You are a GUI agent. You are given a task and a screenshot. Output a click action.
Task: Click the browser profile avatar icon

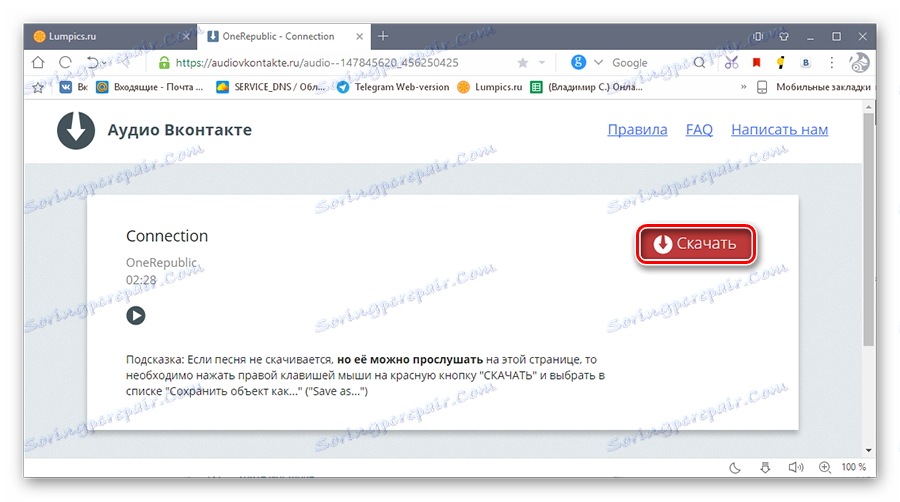pos(859,63)
